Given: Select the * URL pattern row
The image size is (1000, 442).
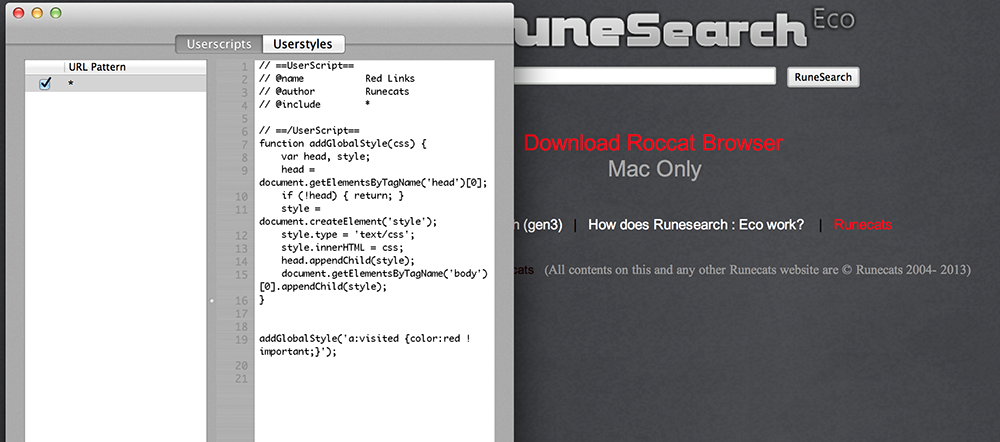Looking at the screenshot, I should pyautogui.click(x=115, y=84).
